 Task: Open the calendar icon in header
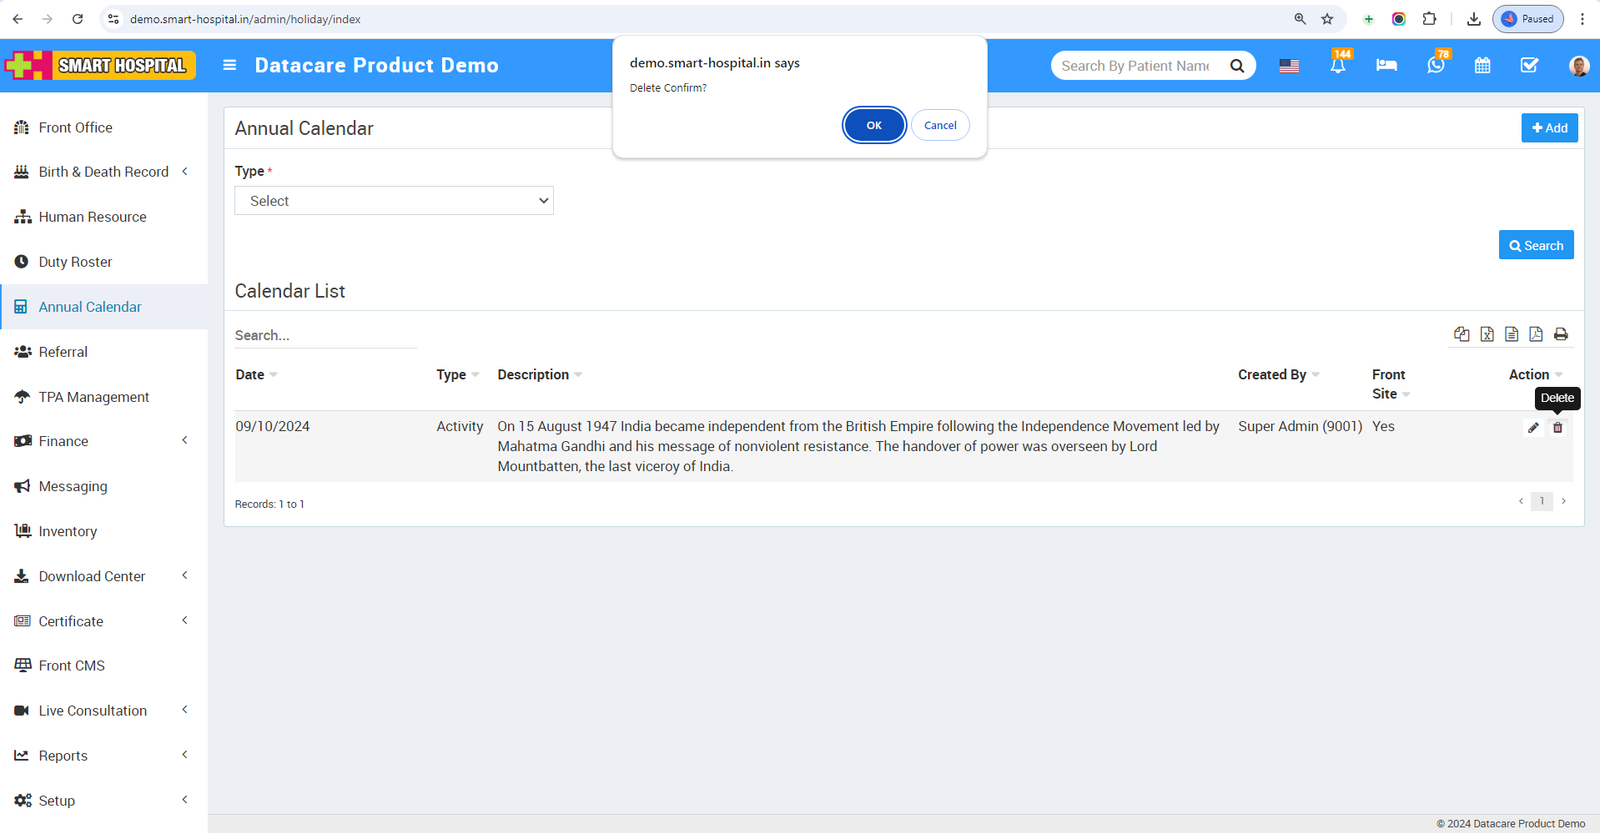[1482, 65]
